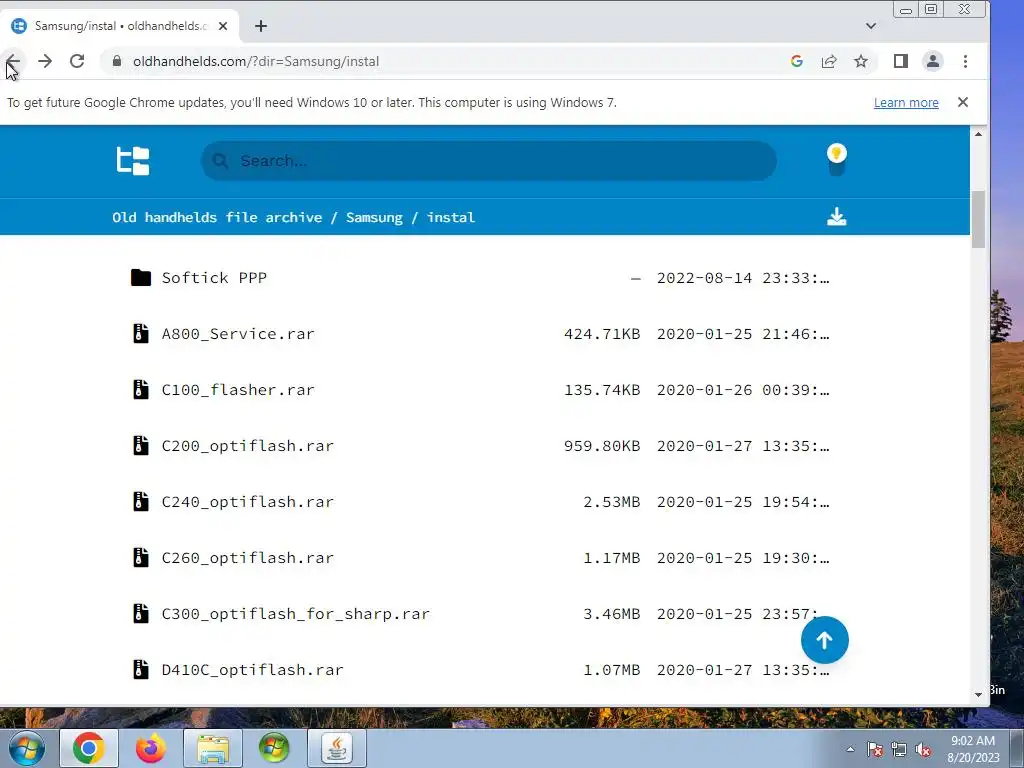Bookmark this page with the star icon
1024x768 pixels.
pos(861,61)
